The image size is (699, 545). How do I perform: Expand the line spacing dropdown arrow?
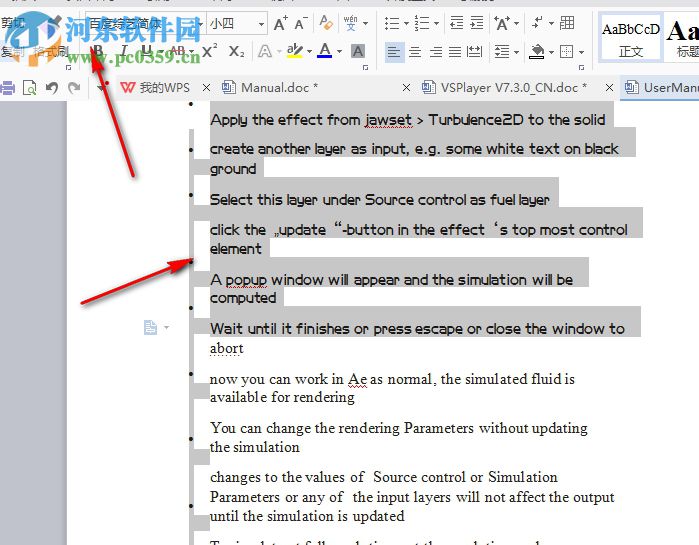pyautogui.click(x=516, y=53)
